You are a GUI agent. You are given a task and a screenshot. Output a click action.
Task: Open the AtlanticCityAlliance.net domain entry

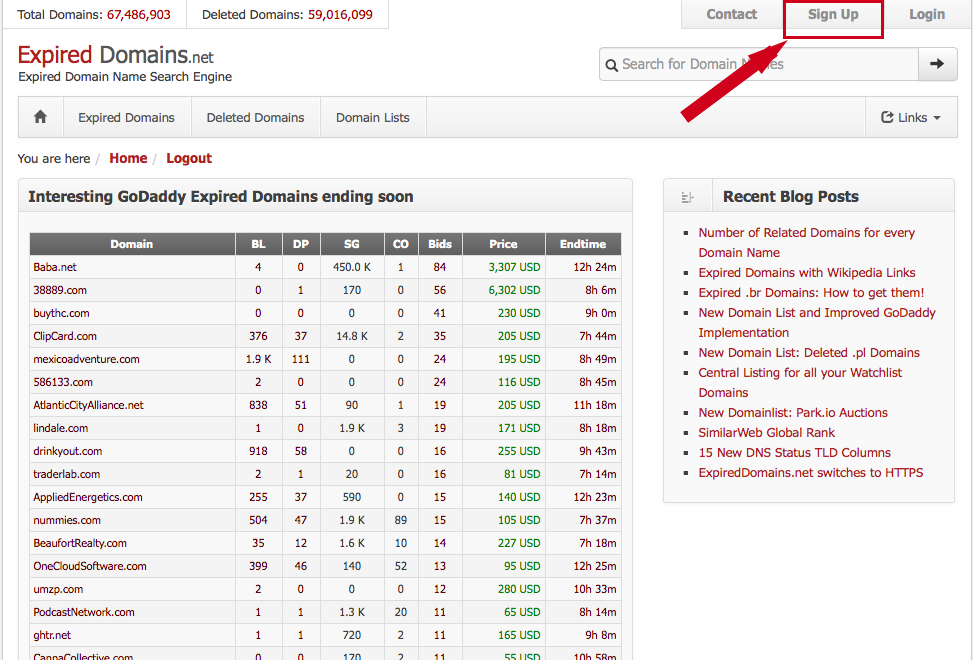tap(88, 404)
